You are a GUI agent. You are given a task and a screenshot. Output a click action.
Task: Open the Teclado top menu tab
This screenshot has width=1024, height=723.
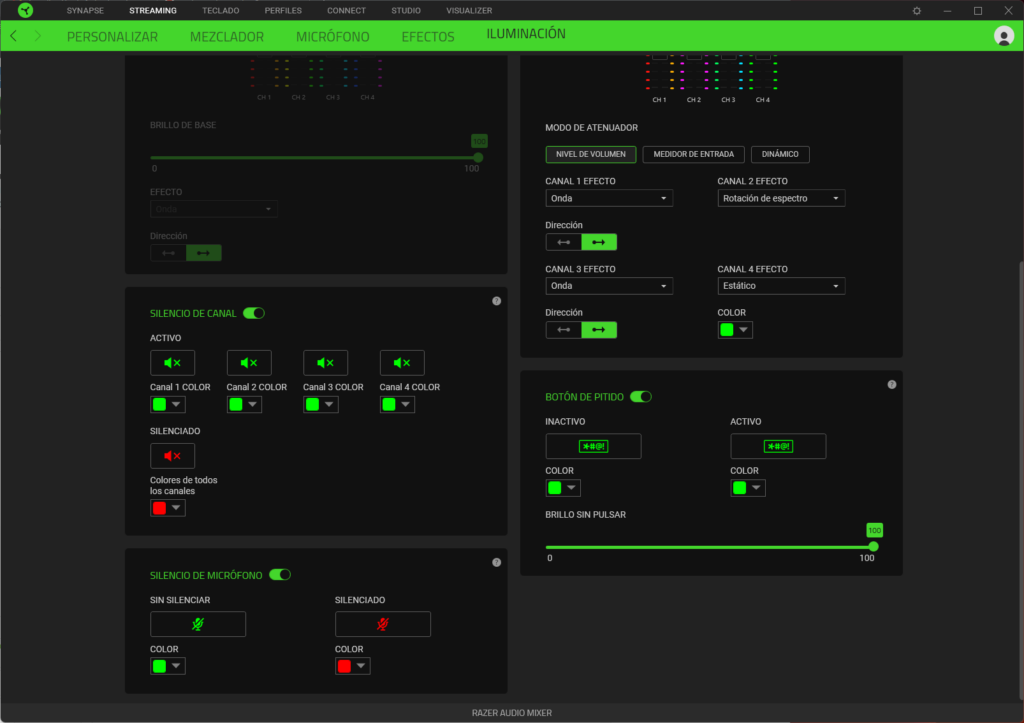point(220,10)
